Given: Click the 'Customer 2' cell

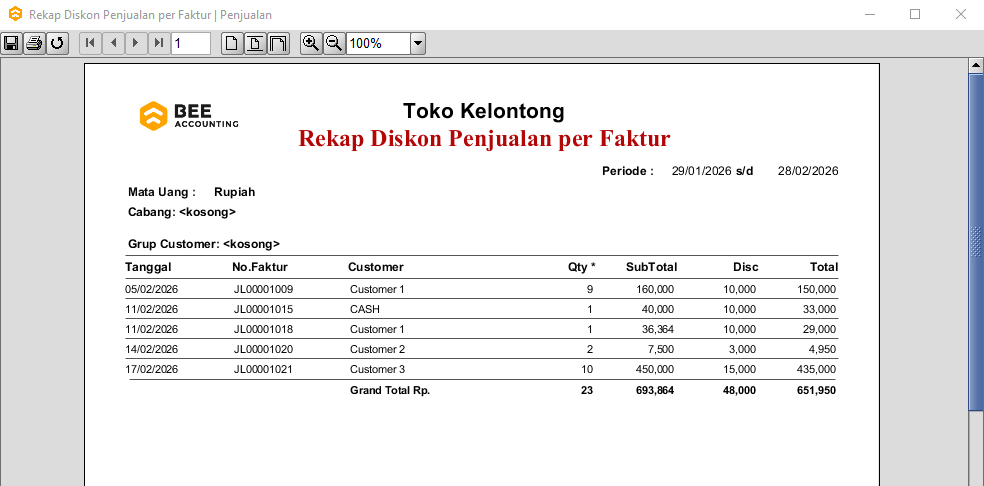Looking at the screenshot, I should (378, 349).
